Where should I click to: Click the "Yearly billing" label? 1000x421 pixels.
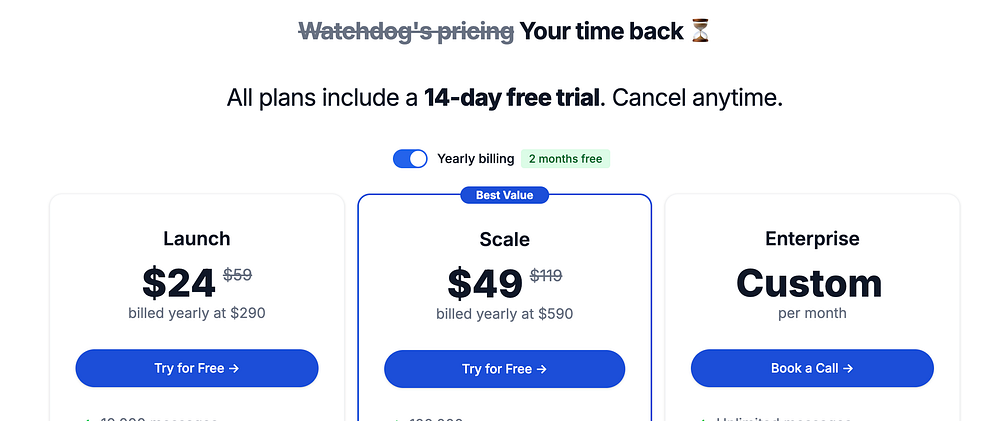coord(475,159)
